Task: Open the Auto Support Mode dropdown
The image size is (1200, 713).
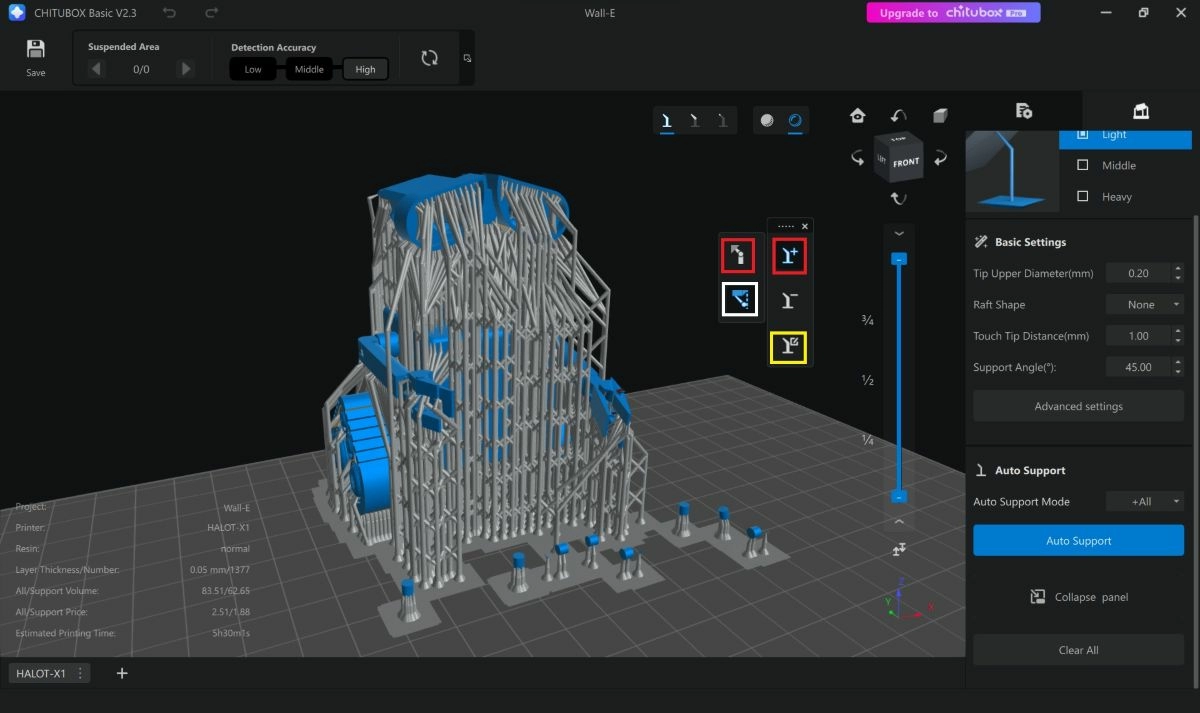Action: [1145, 502]
